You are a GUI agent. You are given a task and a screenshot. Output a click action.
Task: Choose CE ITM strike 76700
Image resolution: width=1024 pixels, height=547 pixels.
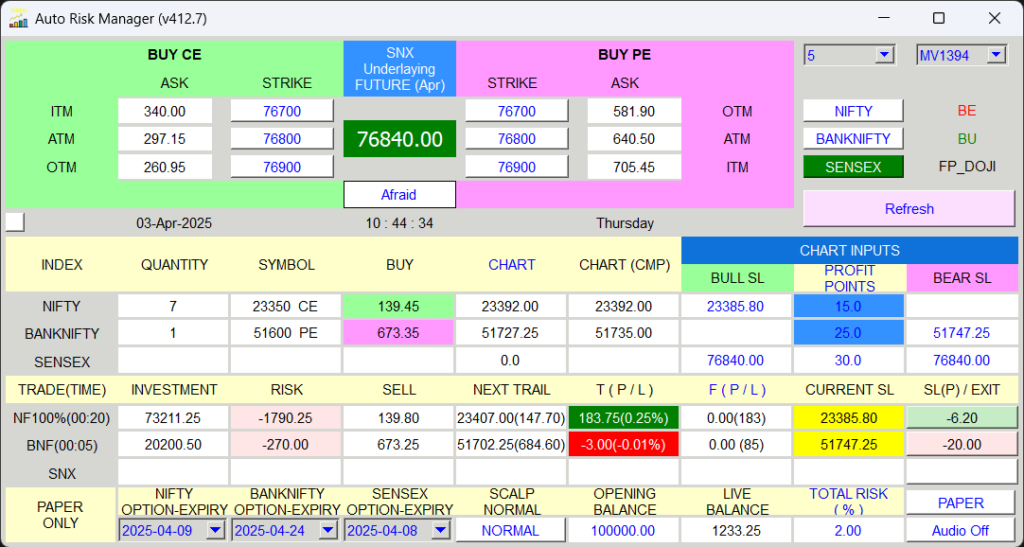(x=282, y=111)
